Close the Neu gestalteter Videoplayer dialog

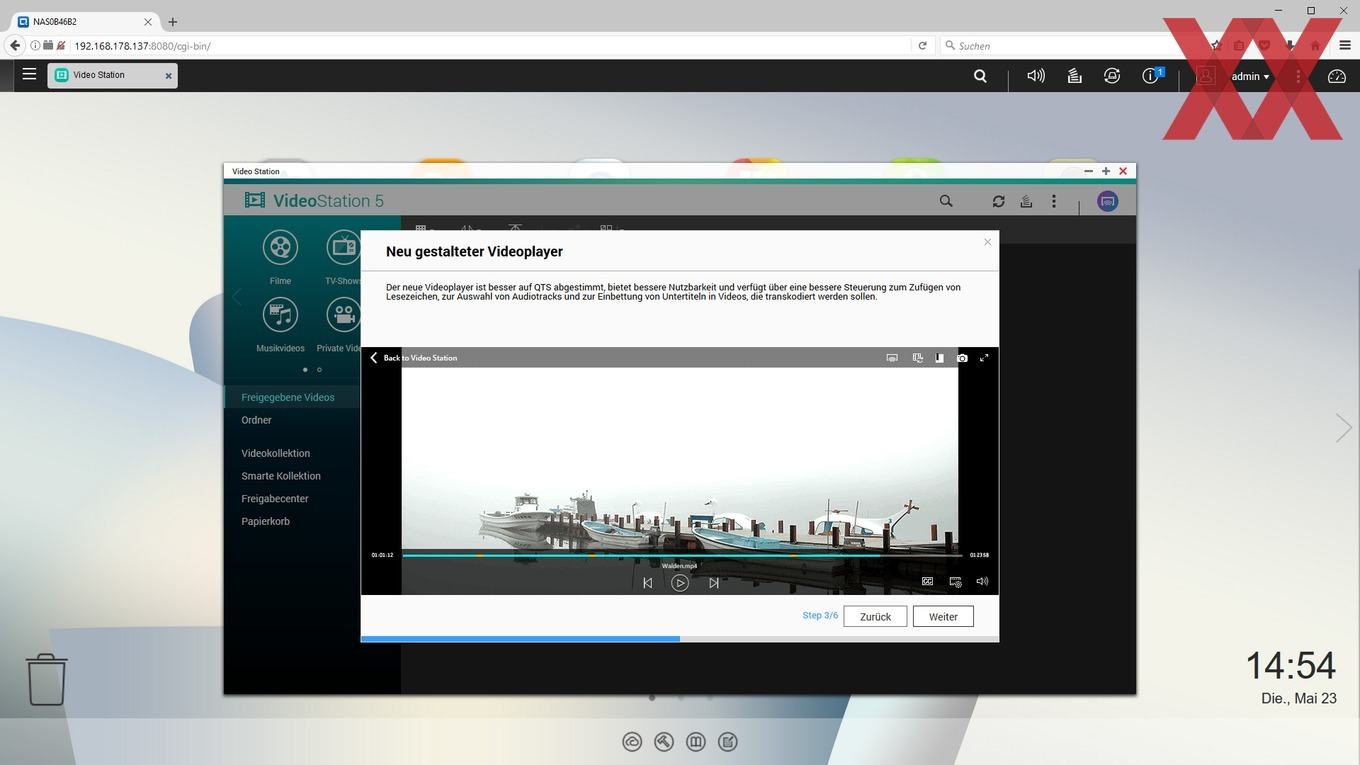point(987,242)
